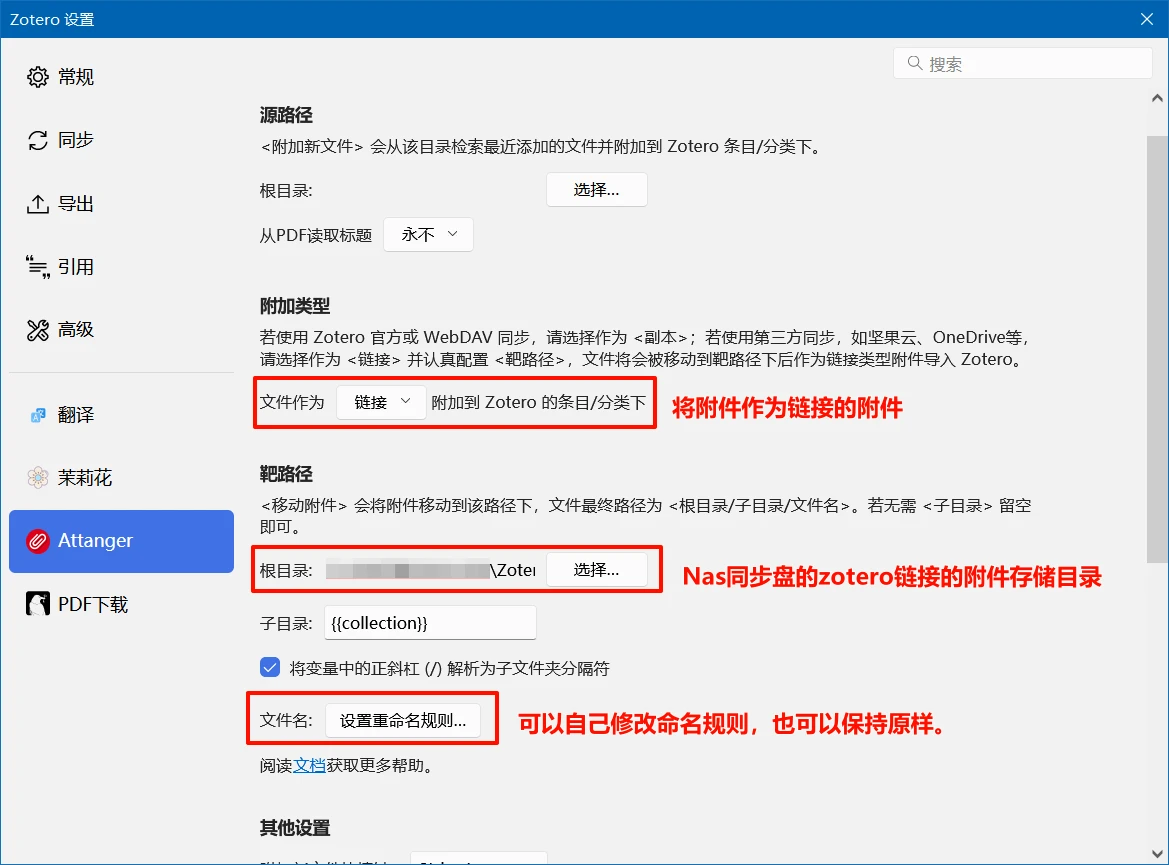
Task: Close the Zotero settings window
Action: click(1147, 19)
